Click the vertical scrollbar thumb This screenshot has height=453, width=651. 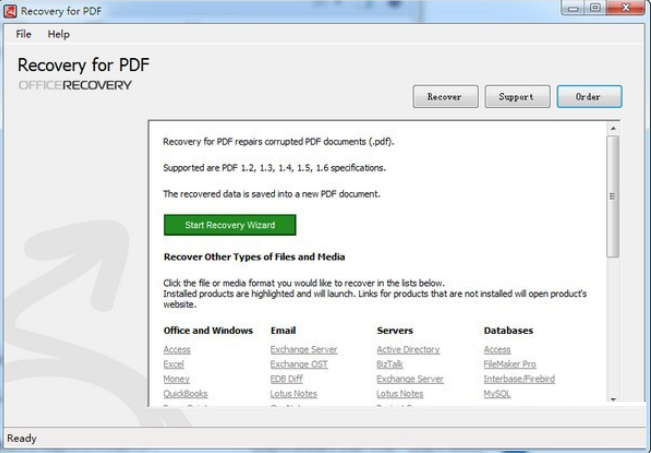(x=613, y=196)
